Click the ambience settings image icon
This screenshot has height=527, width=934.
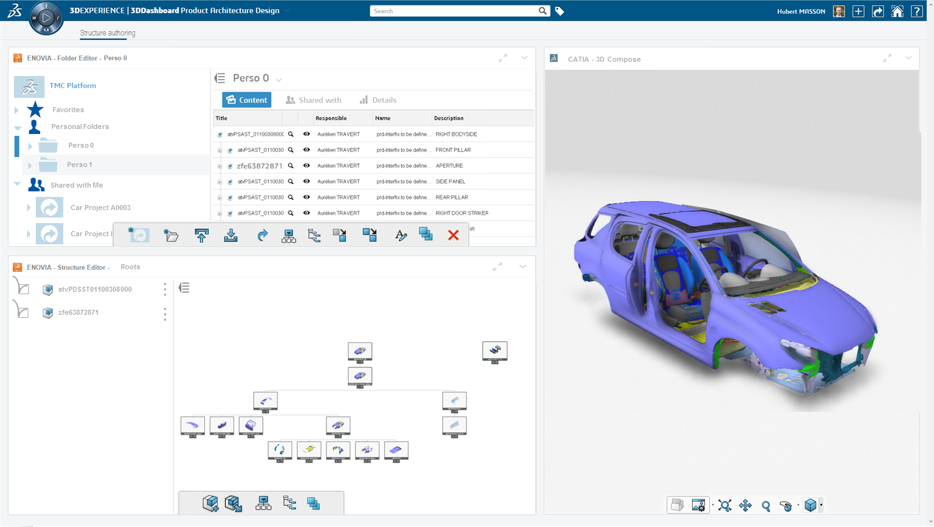699,505
